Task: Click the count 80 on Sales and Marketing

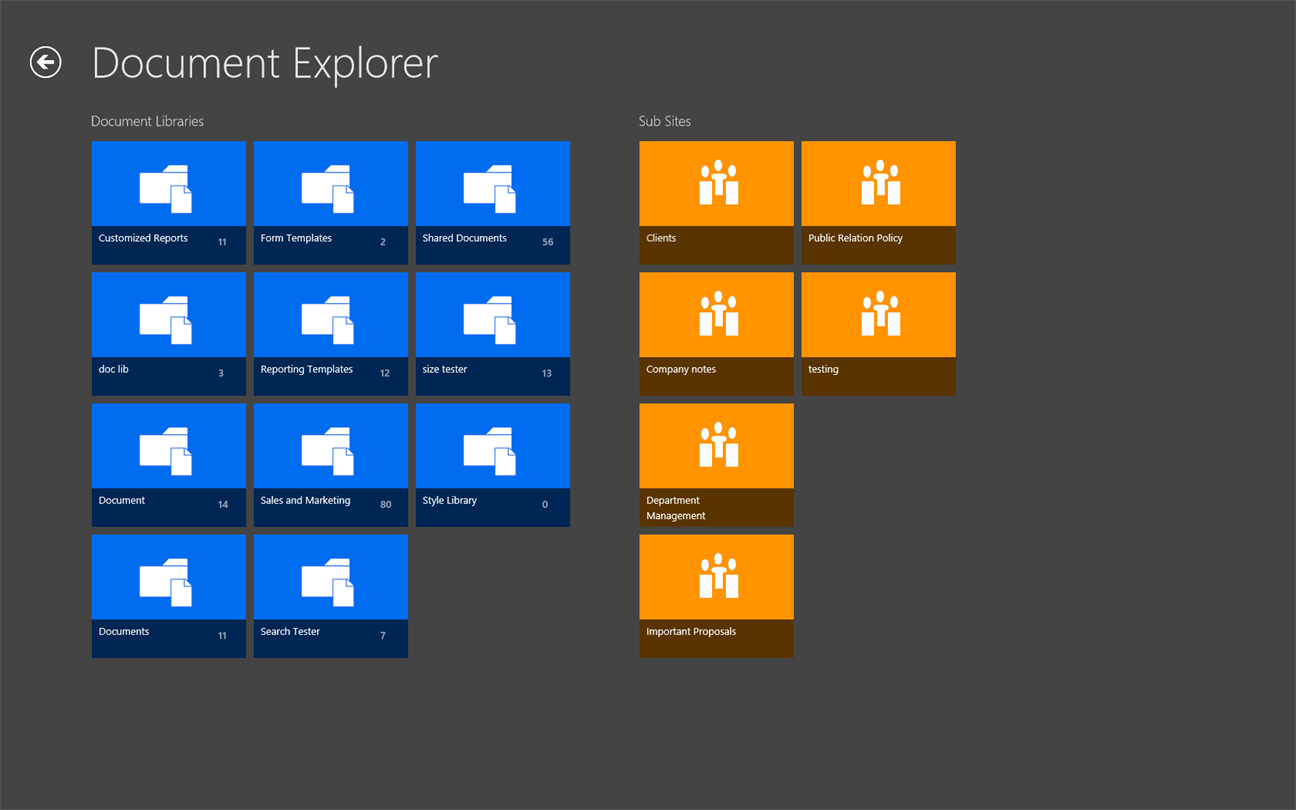Action: click(385, 504)
